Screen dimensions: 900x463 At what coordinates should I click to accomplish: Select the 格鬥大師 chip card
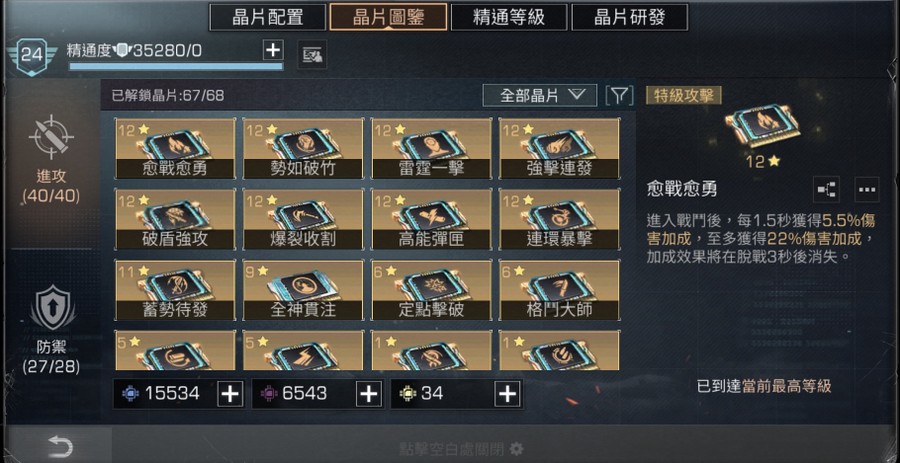[x=560, y=290]
